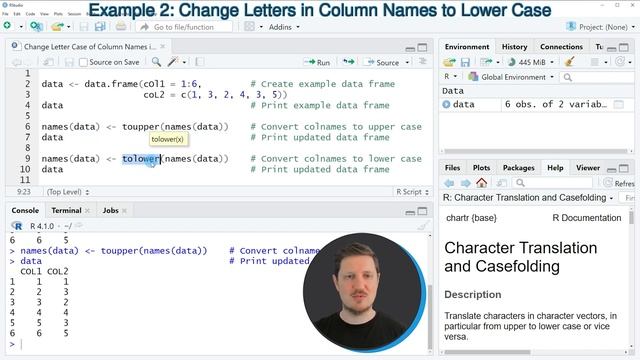This screenshot has width=640, height=360.
Task: Click the environment List view icon
Action: point(595,62)
